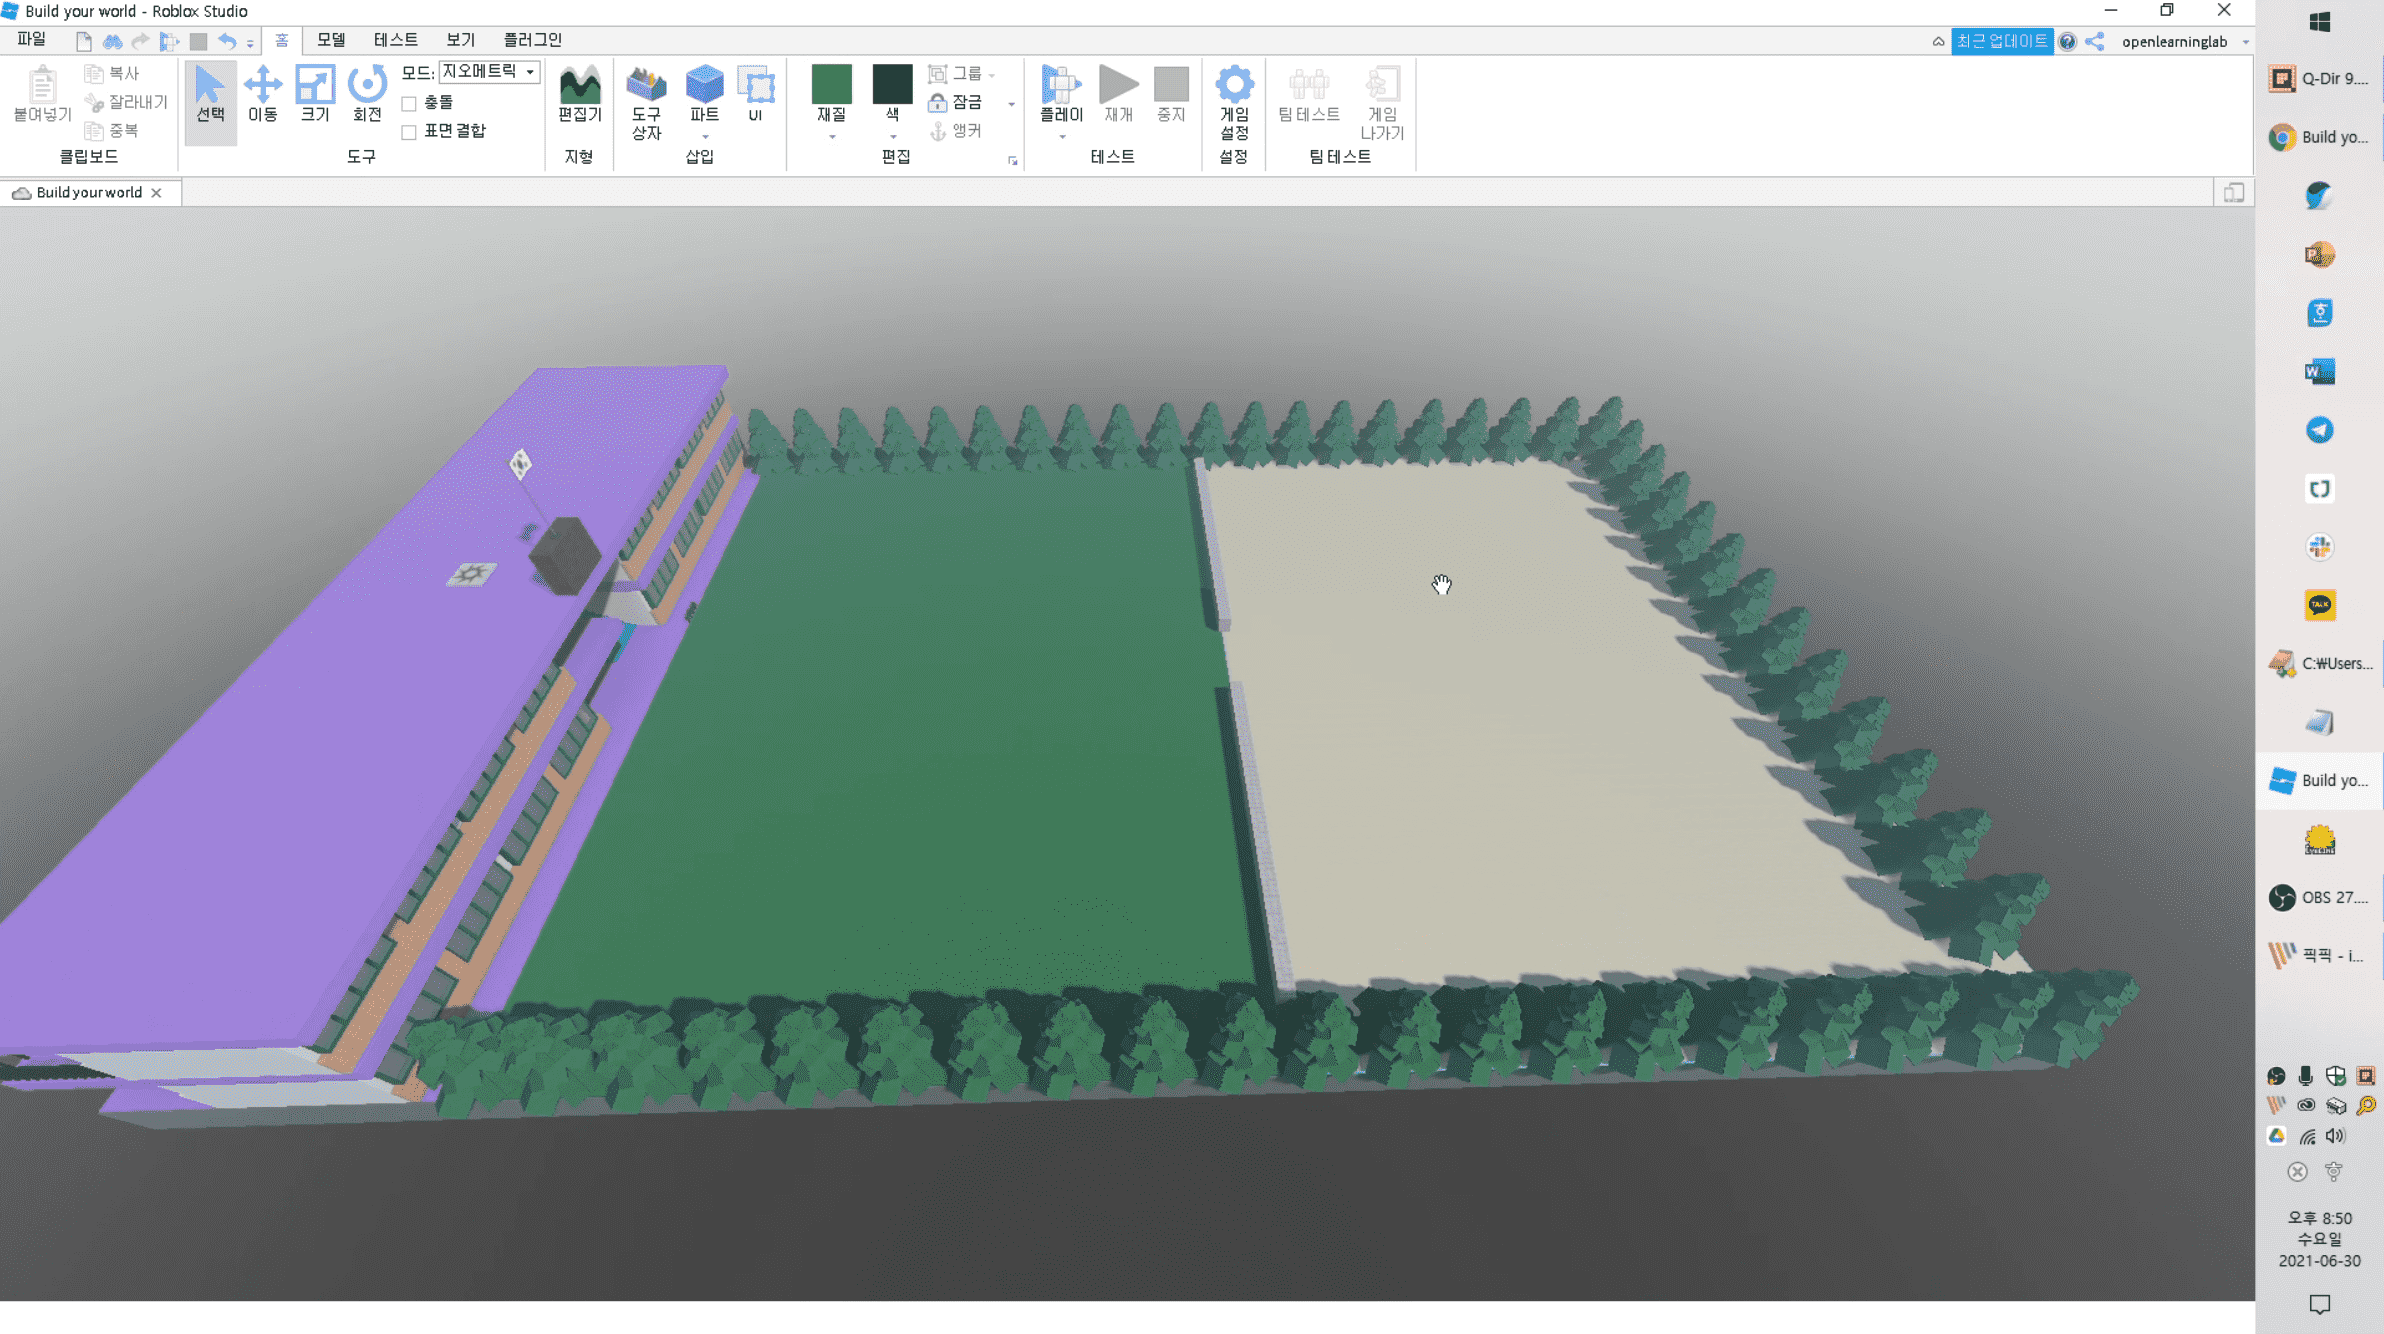Image resolution: width=2384 pixels, height=1334 pixels.
Task: Toggle the Lock (잠금) tool
Action: [955, 102]
